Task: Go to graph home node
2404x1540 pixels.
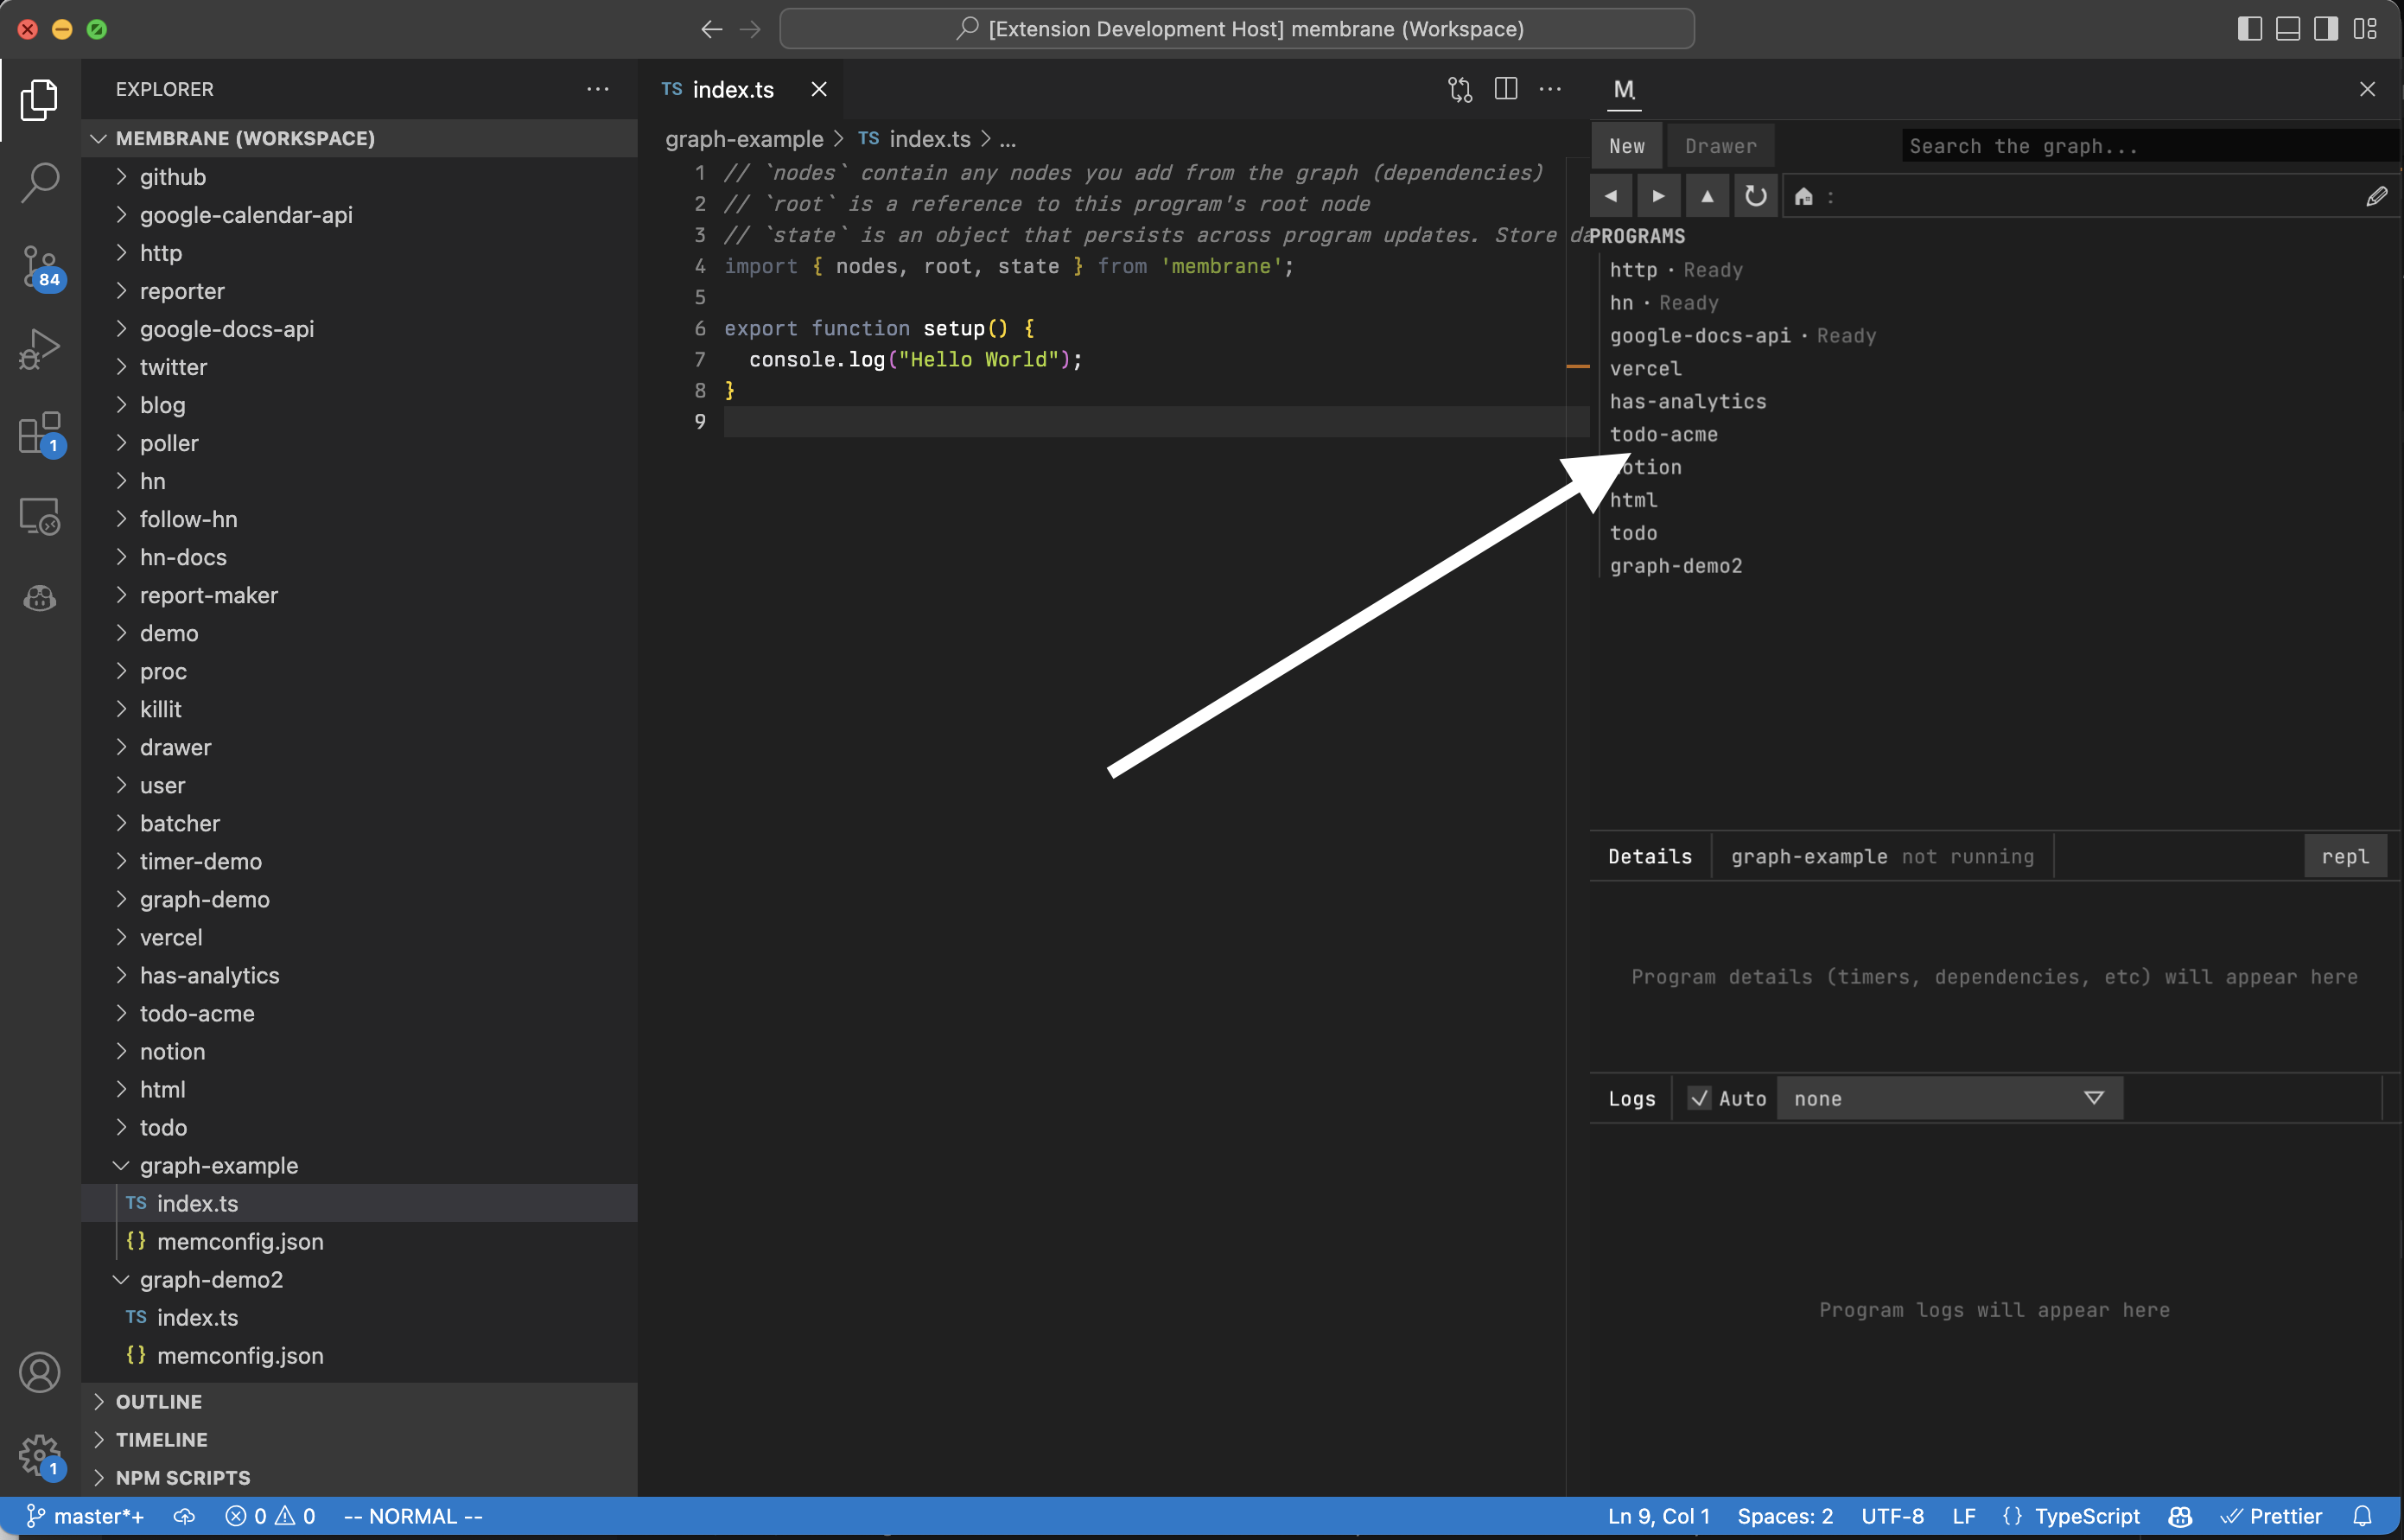Action: (x=1803, y=196)
